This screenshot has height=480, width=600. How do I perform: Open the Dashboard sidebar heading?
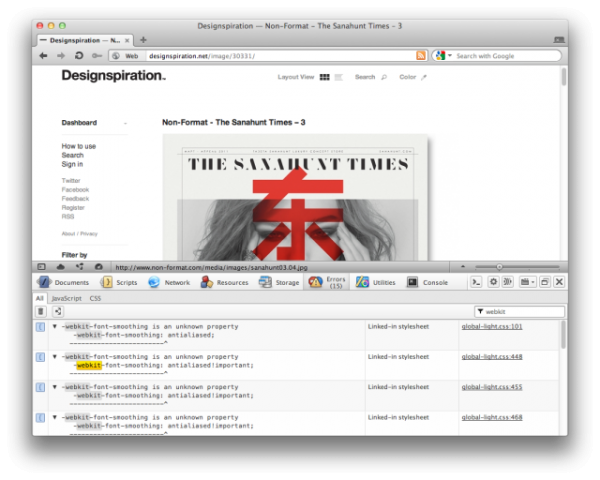coord(79,123)
